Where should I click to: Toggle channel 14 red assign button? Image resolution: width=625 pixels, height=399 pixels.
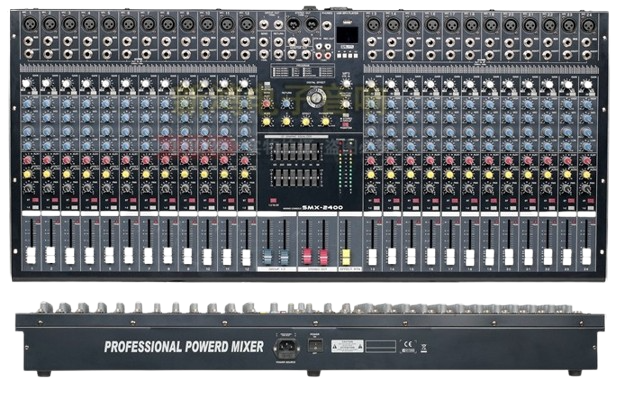(397, 201)
